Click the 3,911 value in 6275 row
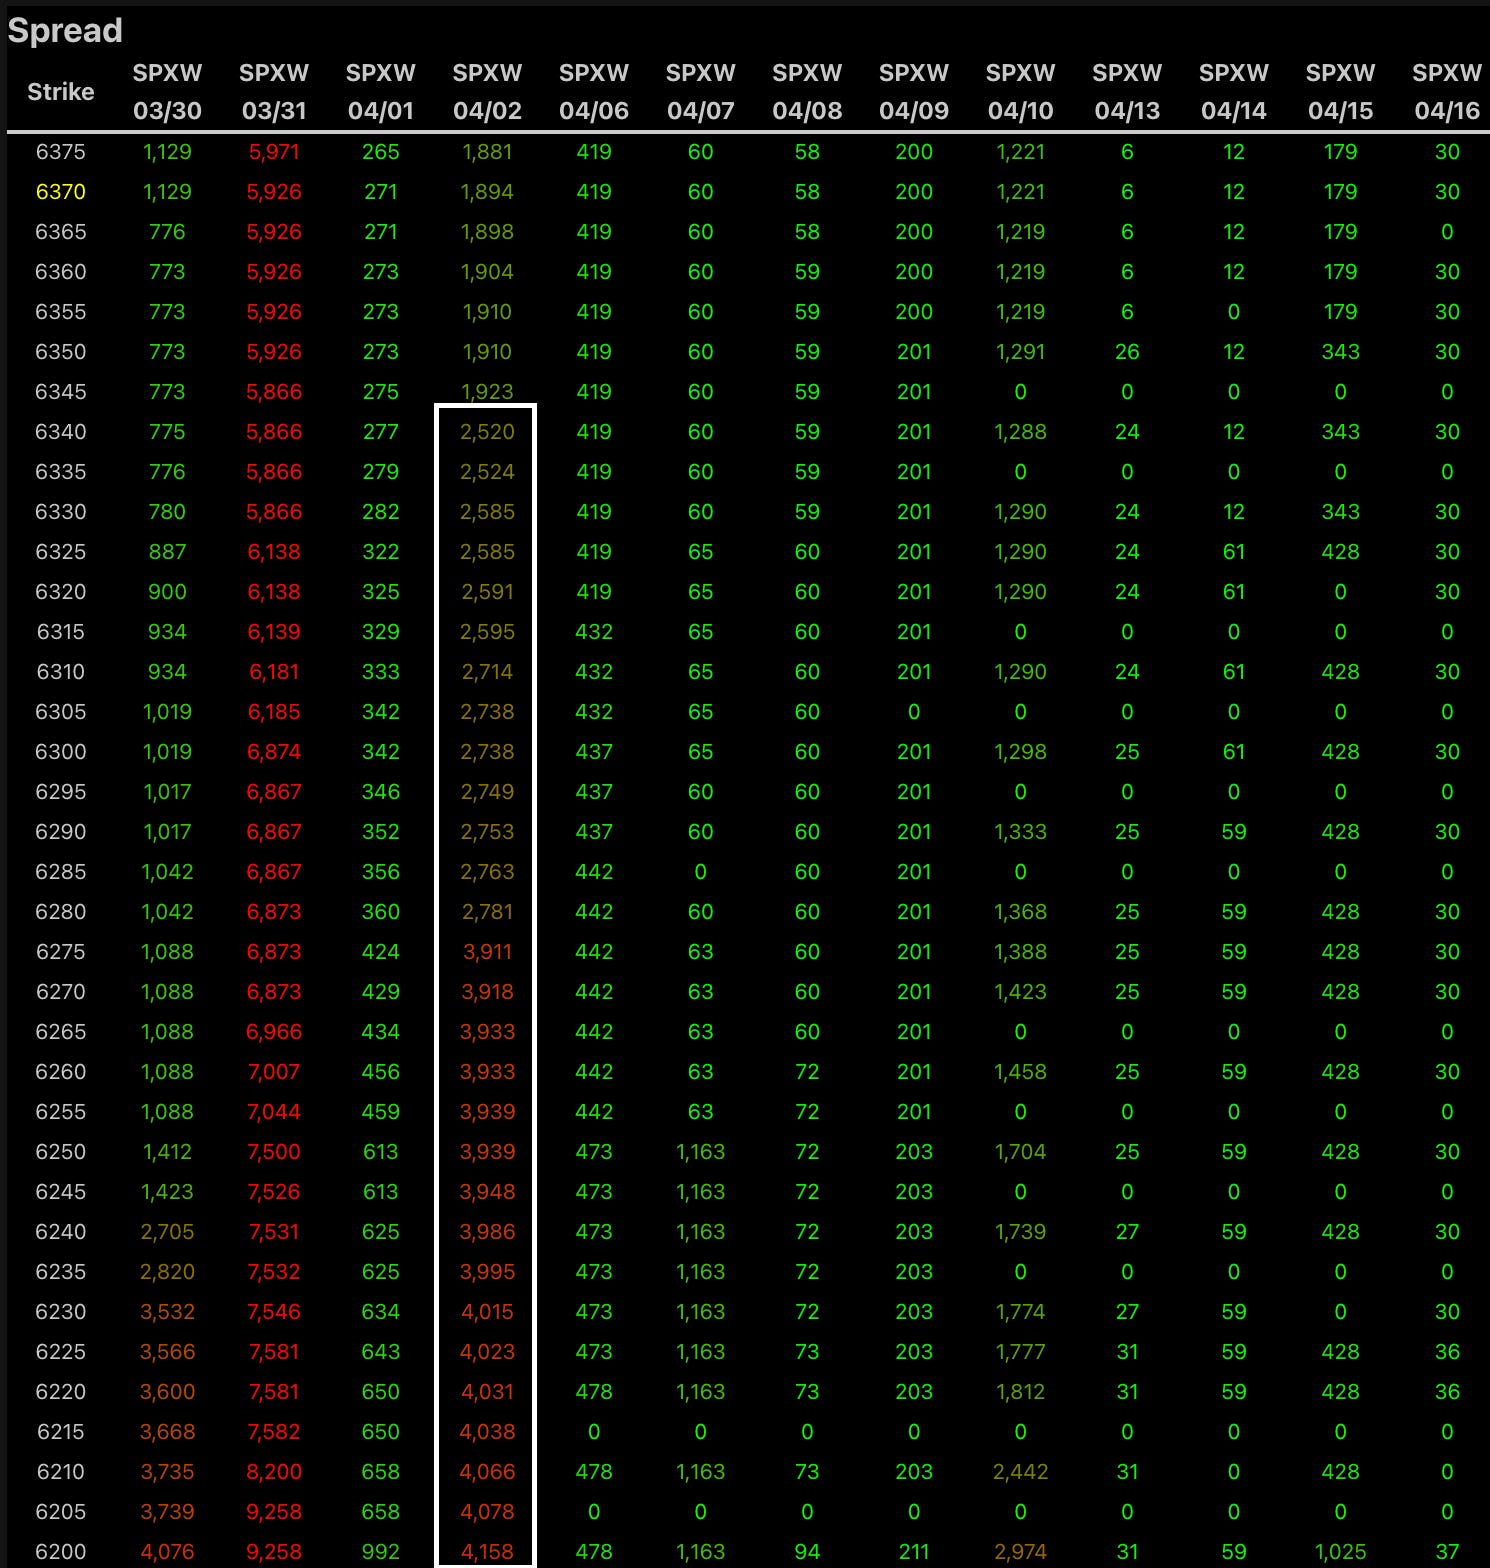 click(487, 952)
